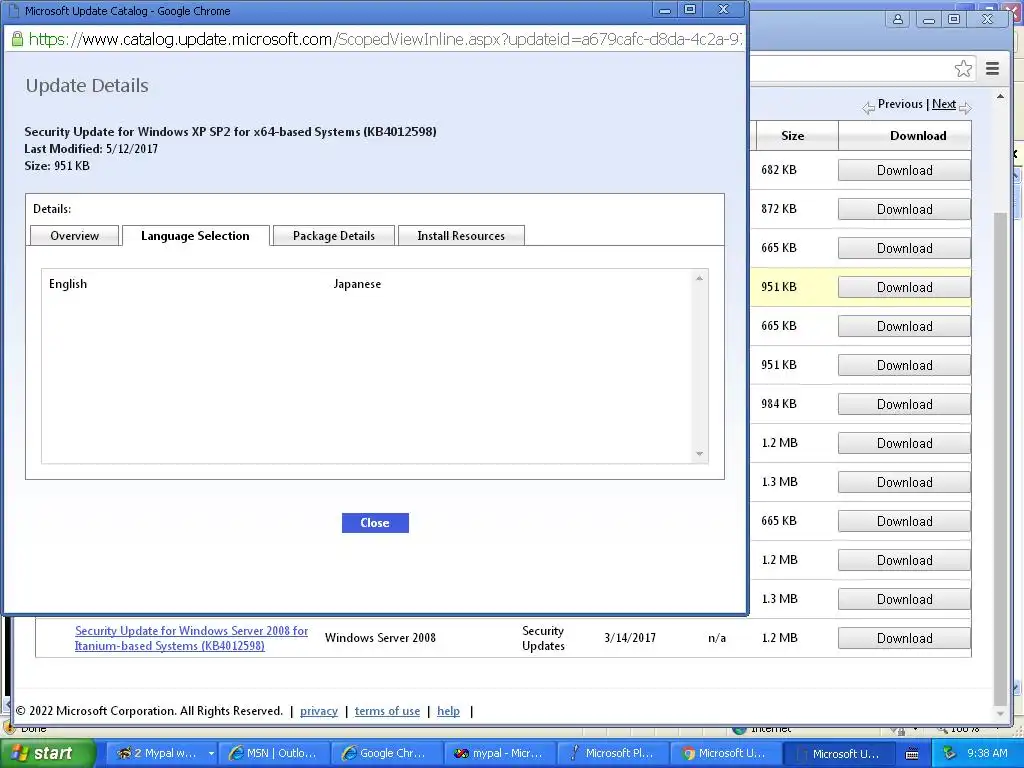Download the 872 KB update

tap(904, 209)
